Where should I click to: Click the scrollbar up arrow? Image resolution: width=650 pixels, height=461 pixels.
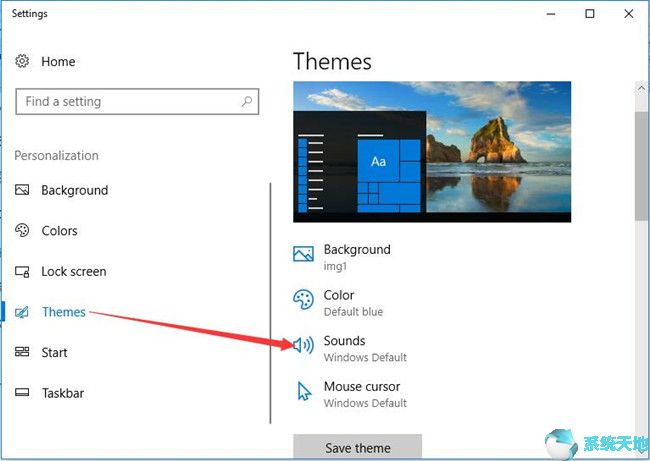tap(641, 88)
